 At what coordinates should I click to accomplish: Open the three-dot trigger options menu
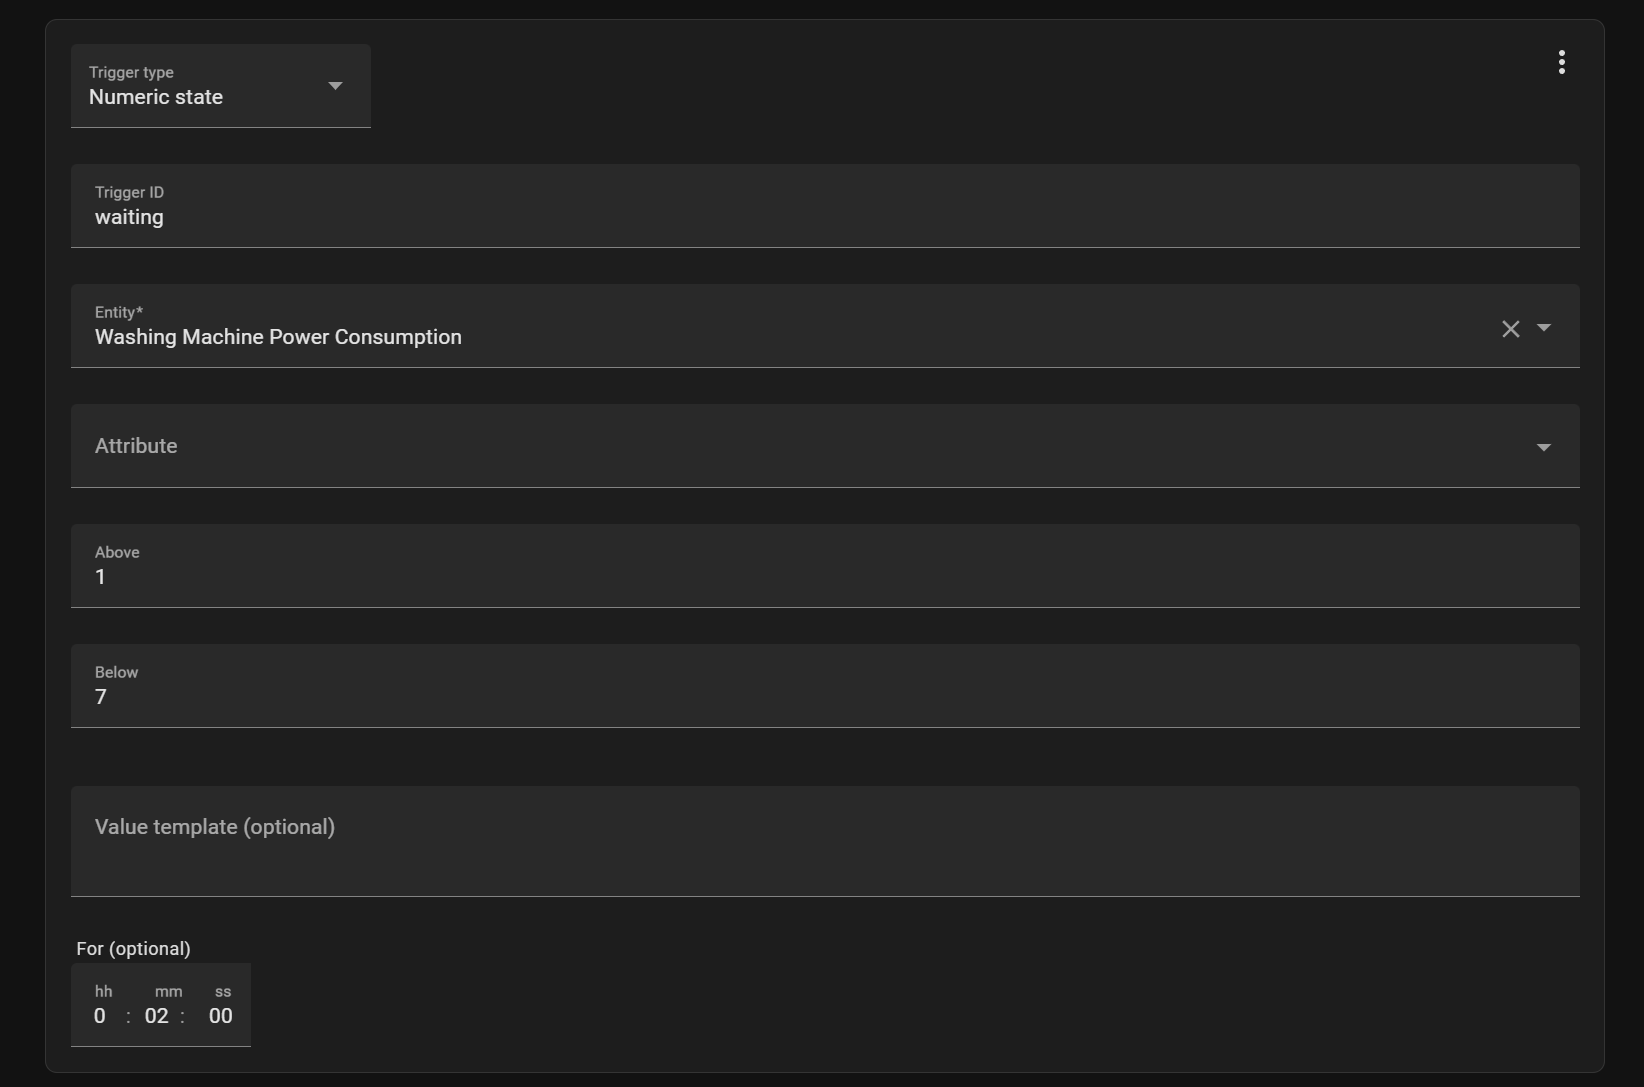coord(1561,62)
